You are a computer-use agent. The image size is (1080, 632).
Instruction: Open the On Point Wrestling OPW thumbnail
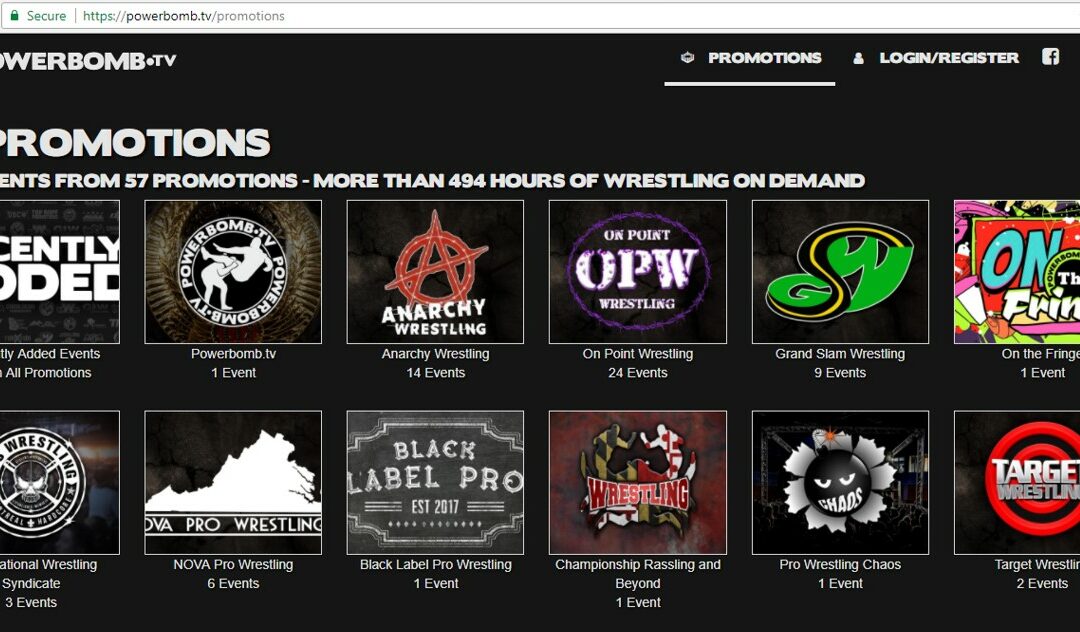click(x=638, y=272)
